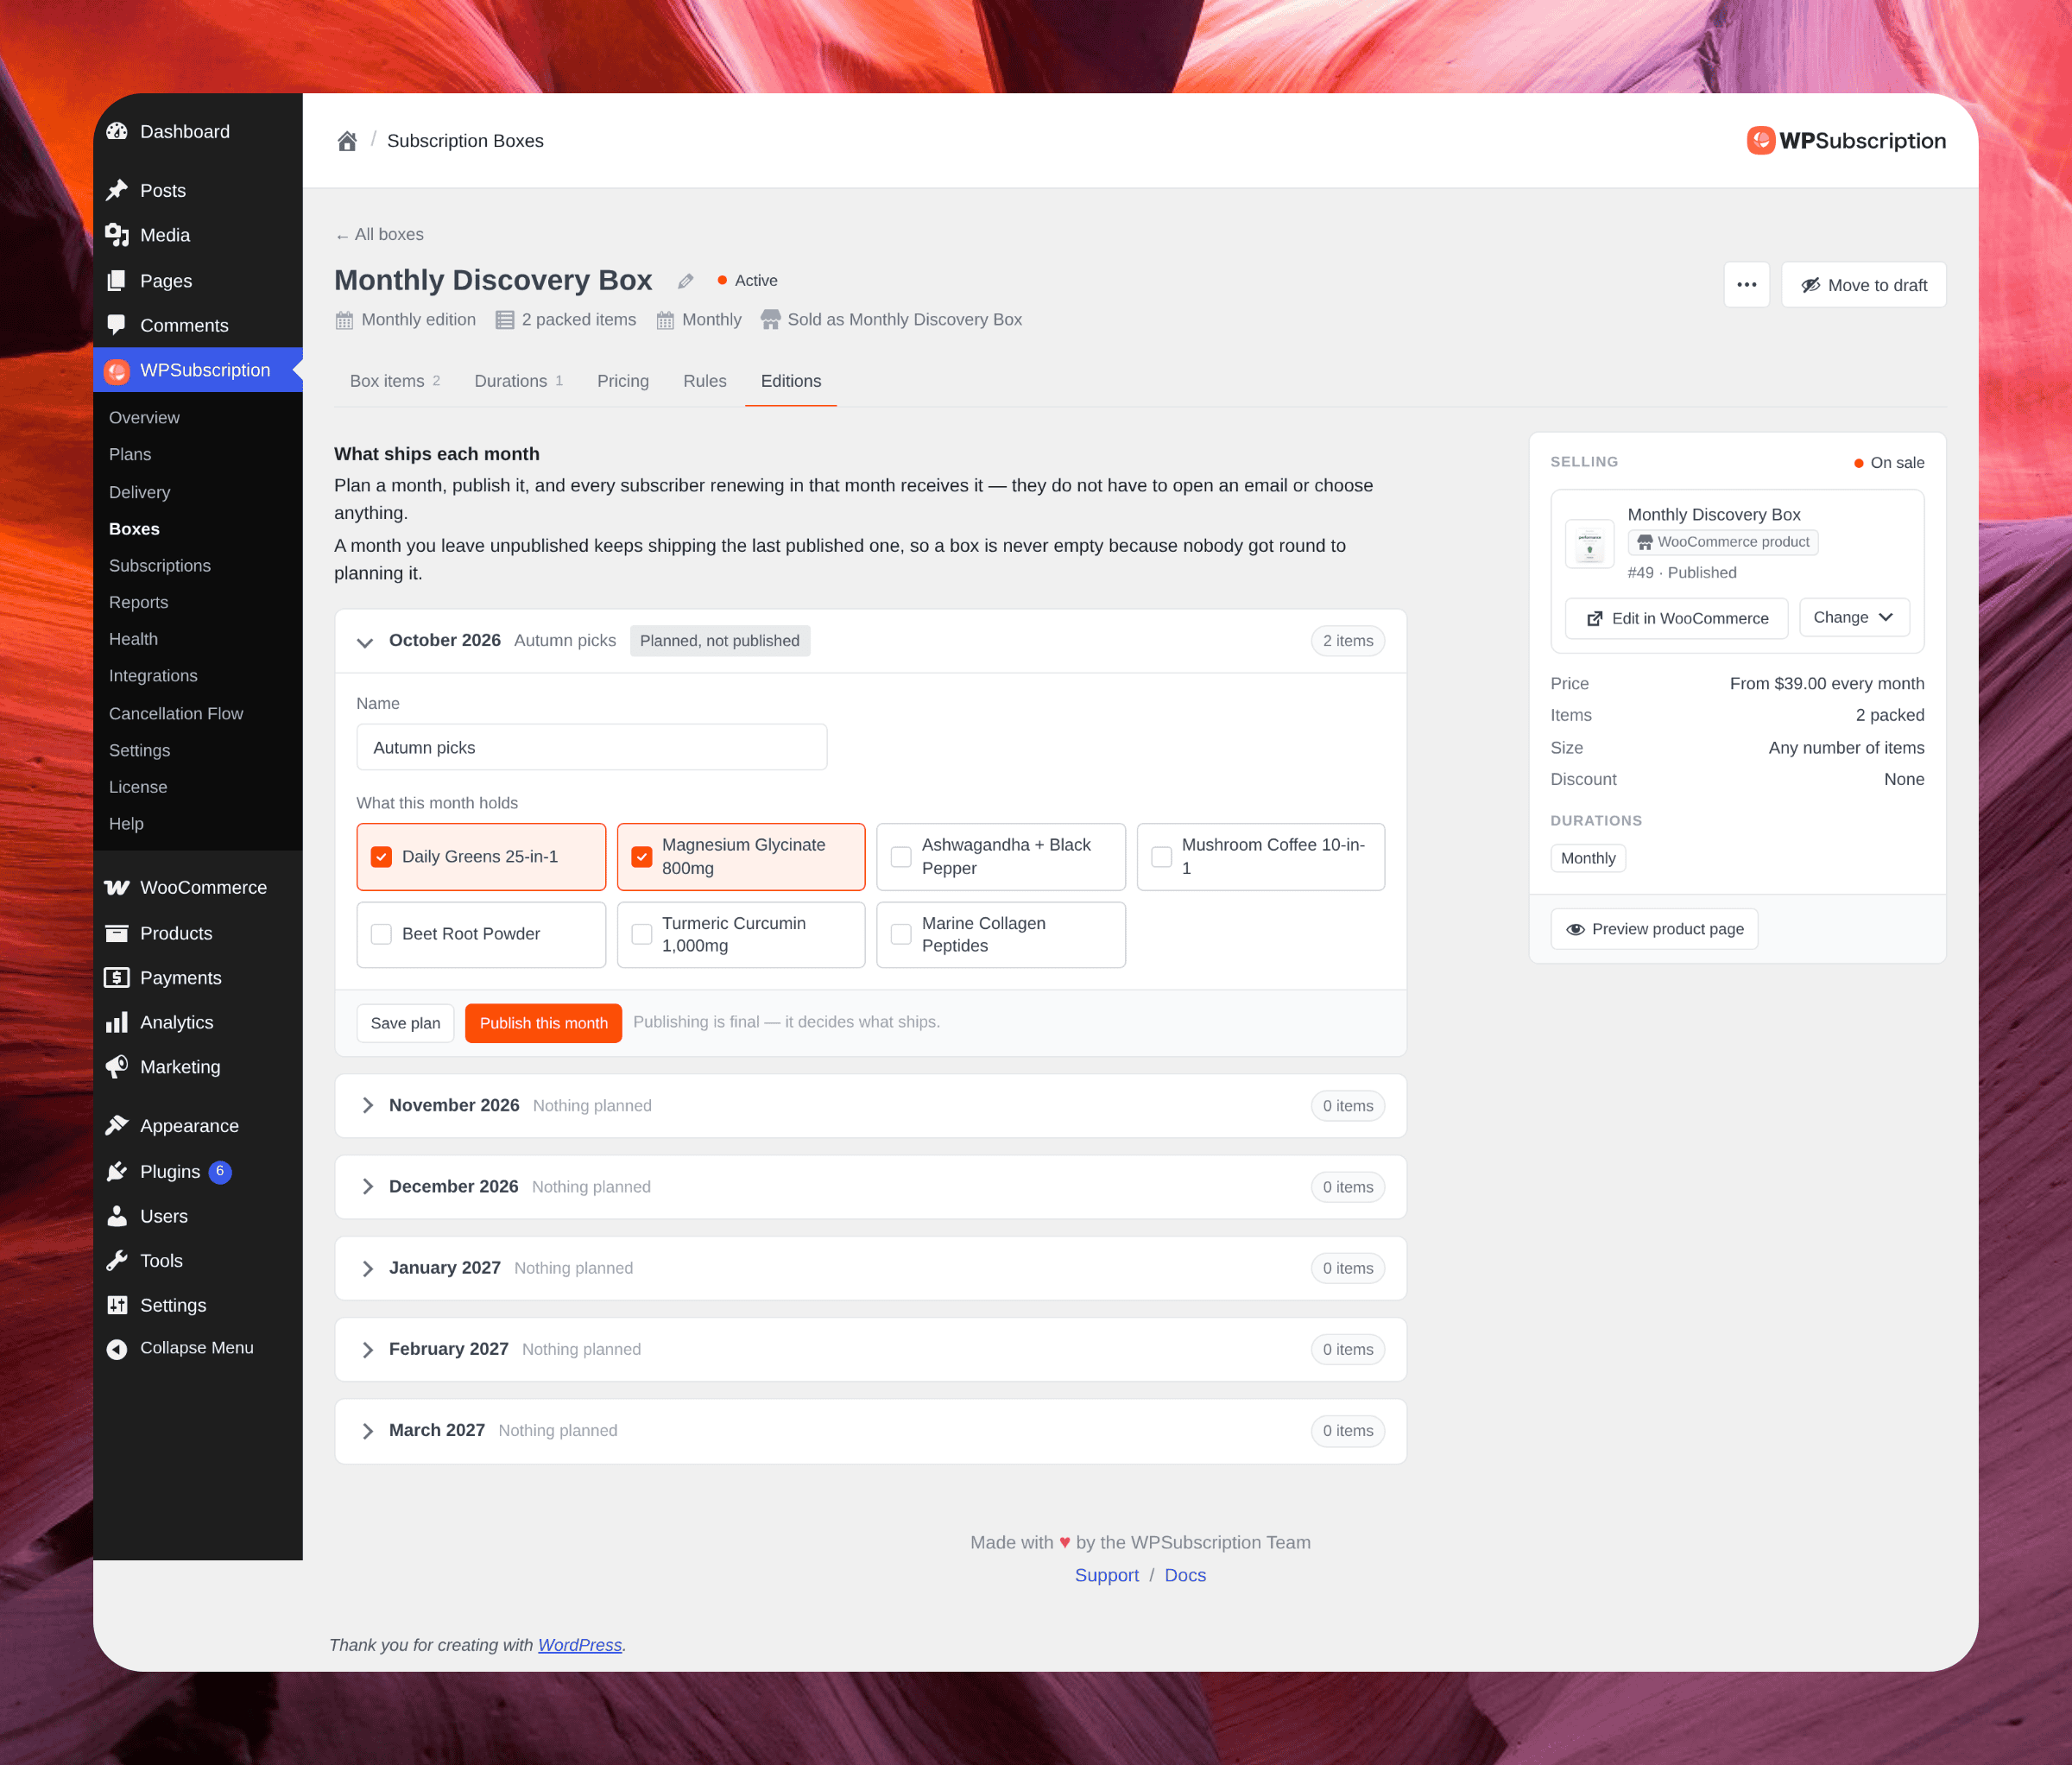Viewport: 2072px width, 1765px height.
Task: Click the Dashboard gauge icon in the sidebar
Action: 117,132
